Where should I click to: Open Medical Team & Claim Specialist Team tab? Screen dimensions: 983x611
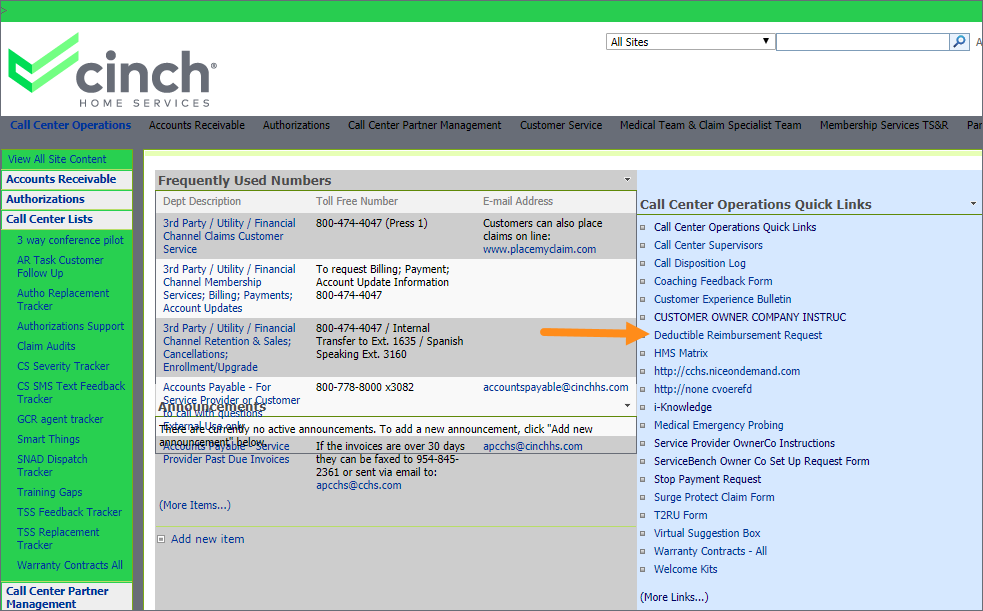tap(710, 125)
